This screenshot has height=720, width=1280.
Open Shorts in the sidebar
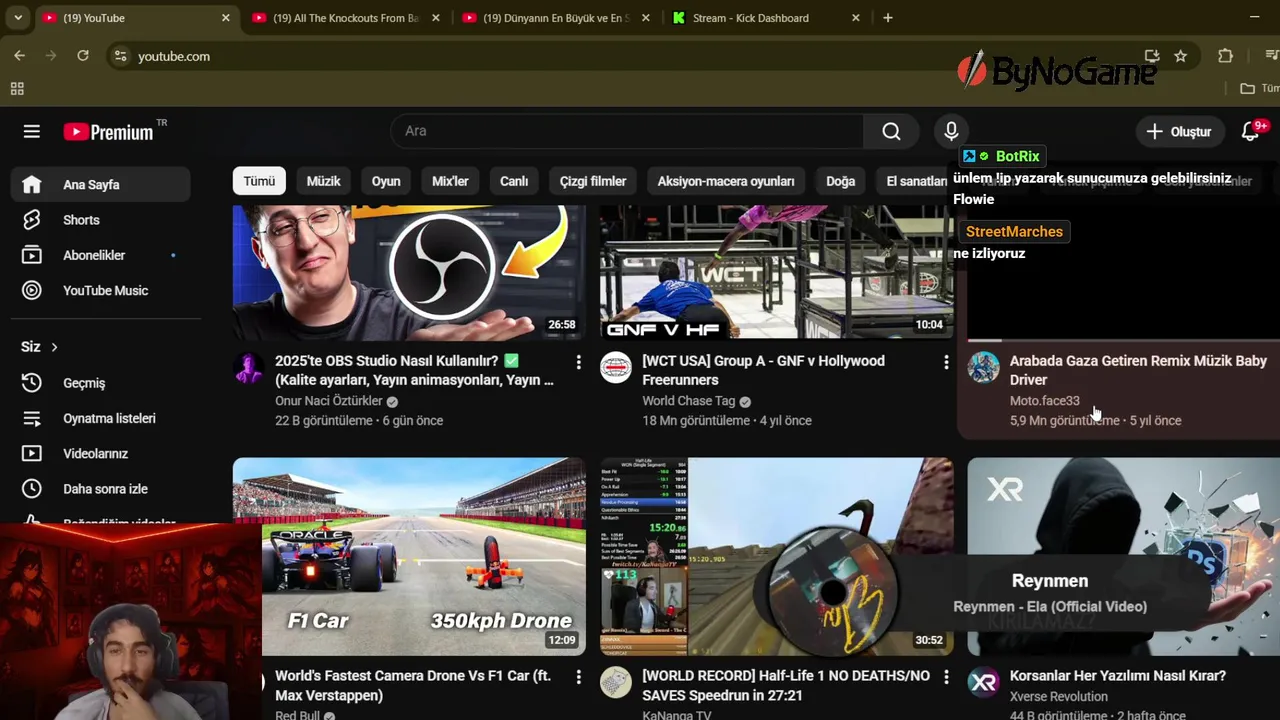(x=100, y=220)
